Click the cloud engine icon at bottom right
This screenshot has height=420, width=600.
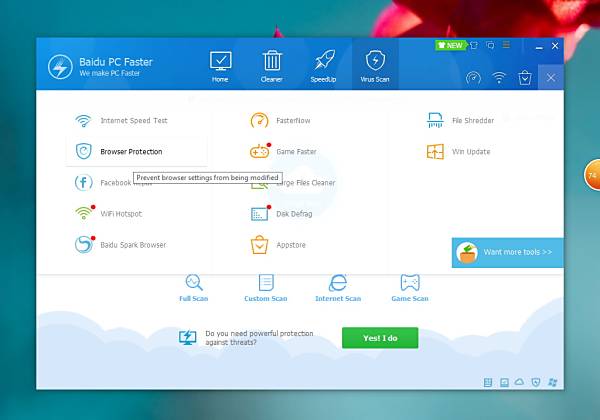point(519,382)
